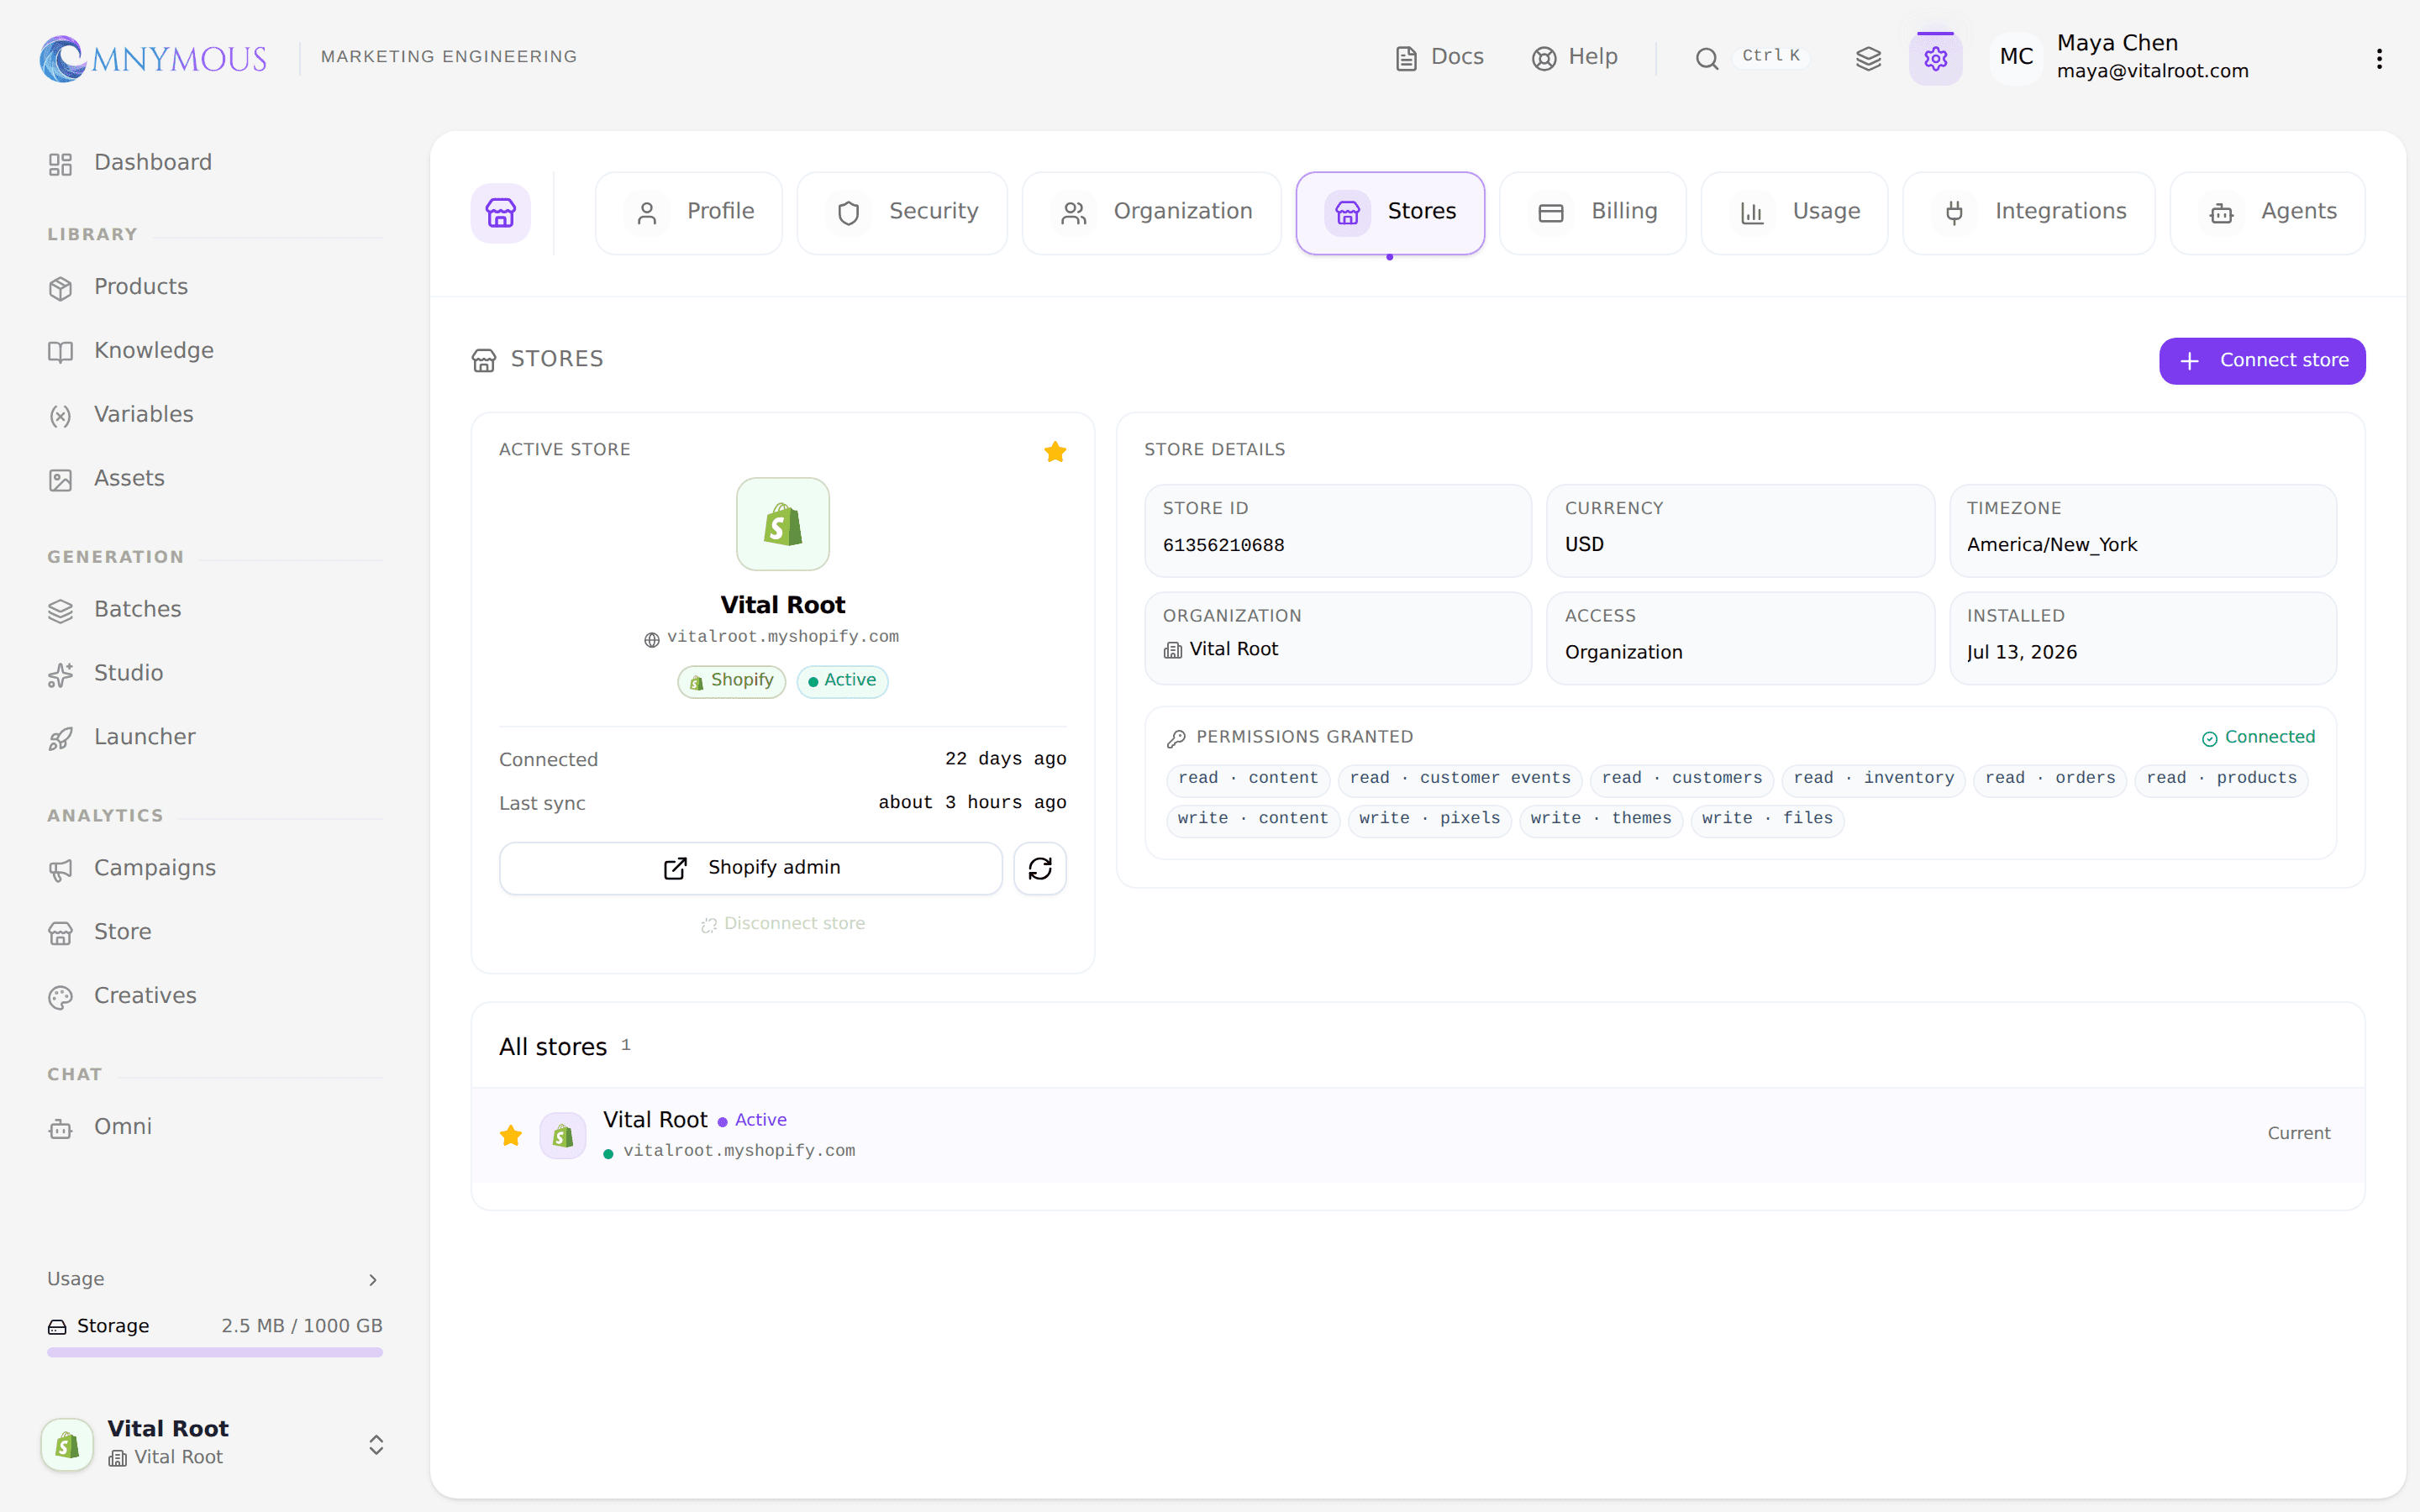Expand the Usage section chevron

[x=373, y=1280]
